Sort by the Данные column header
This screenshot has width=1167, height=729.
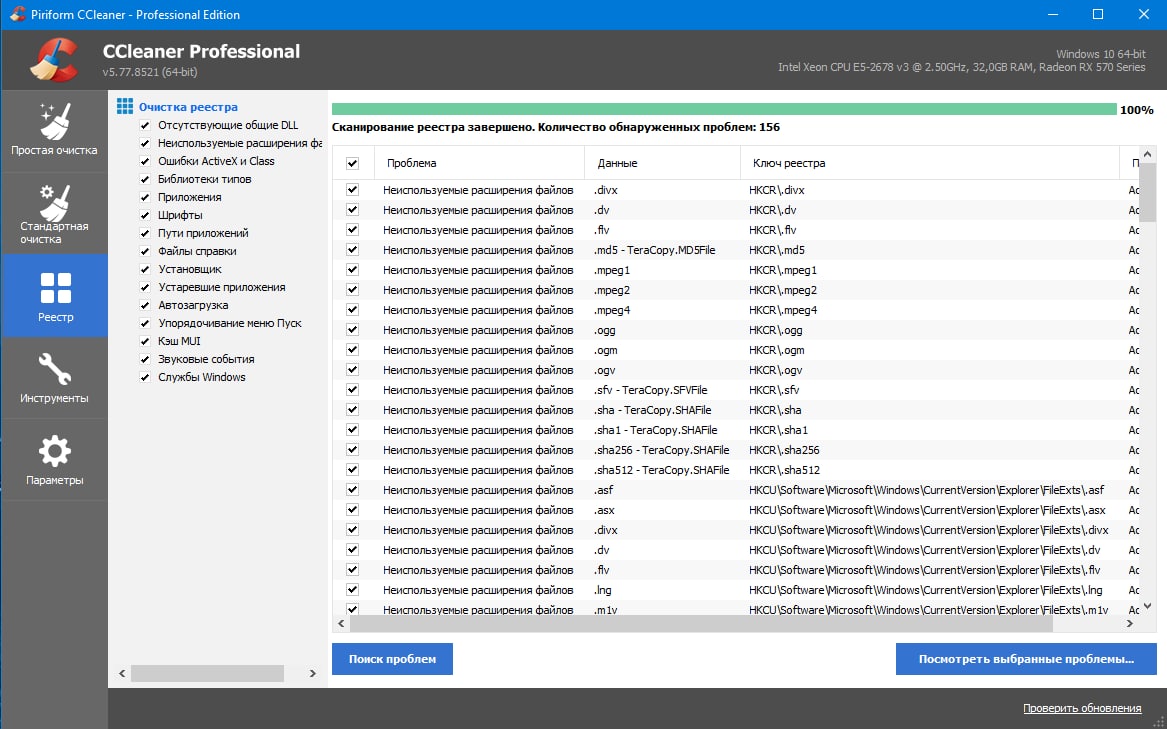click(x=662, y=163)
